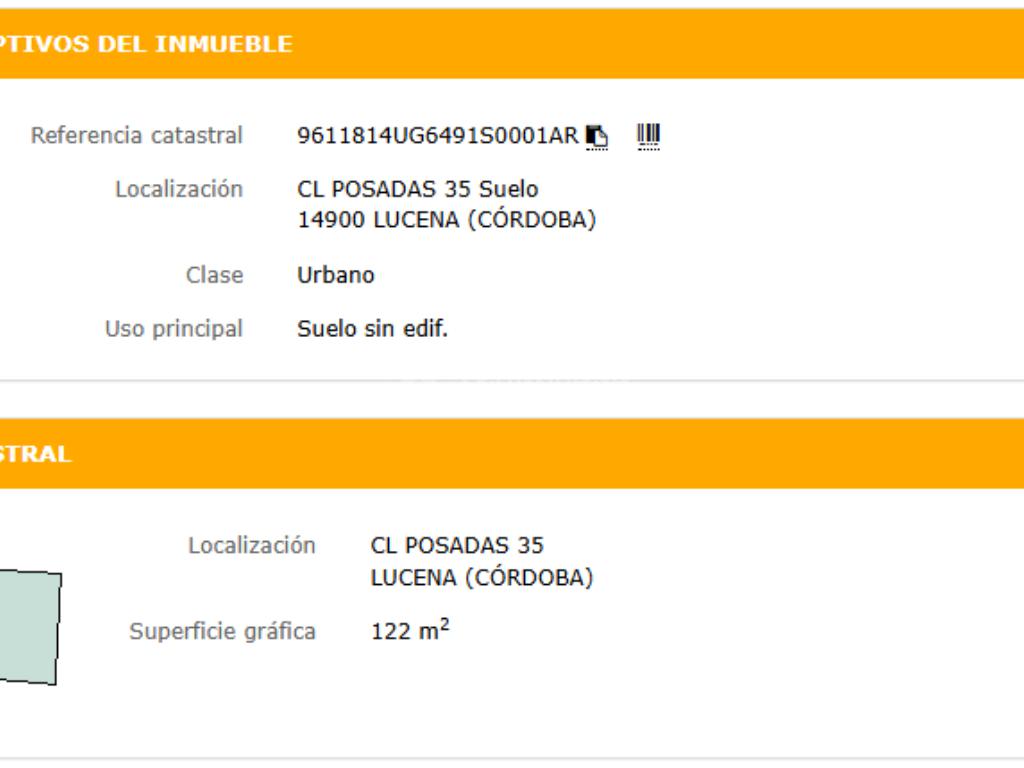
Task: Click the copy cadastral reference icon
Action: coord(597,135)
